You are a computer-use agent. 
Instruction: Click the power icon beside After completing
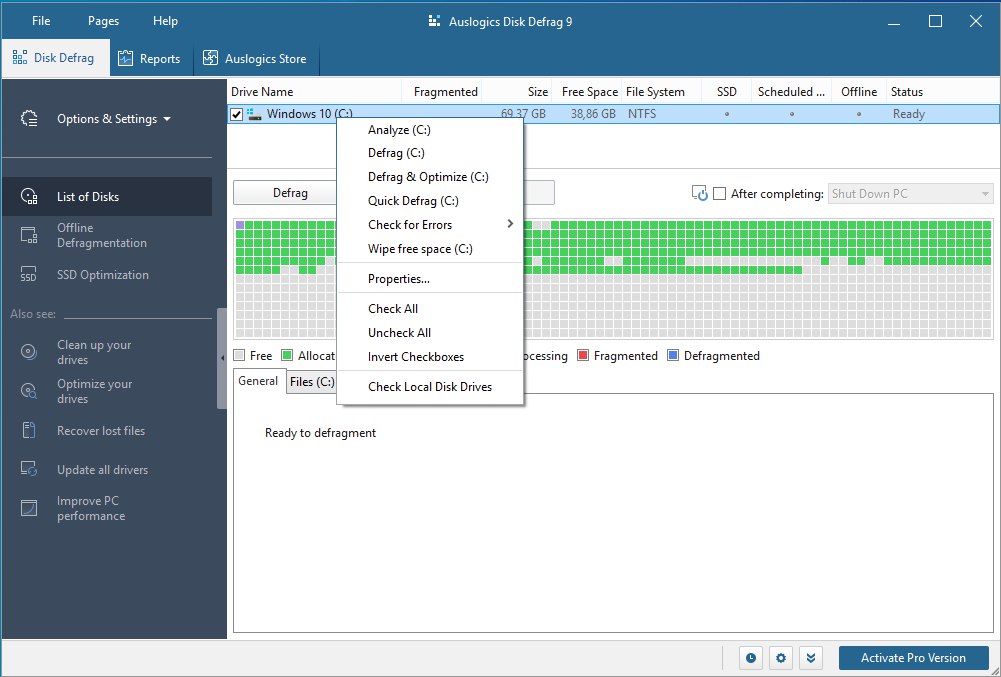700,194
